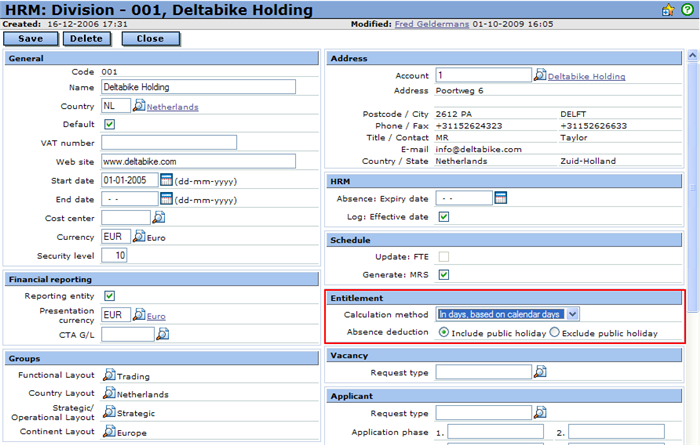Browse Strategic/Operational Layout icon

tap(109, 412)
